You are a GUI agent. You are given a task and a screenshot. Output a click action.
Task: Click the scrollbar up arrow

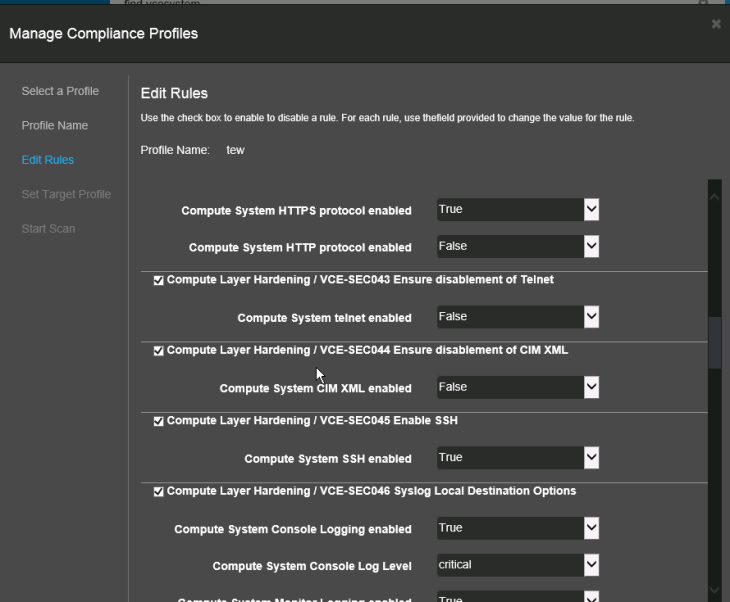pos(714,197)
